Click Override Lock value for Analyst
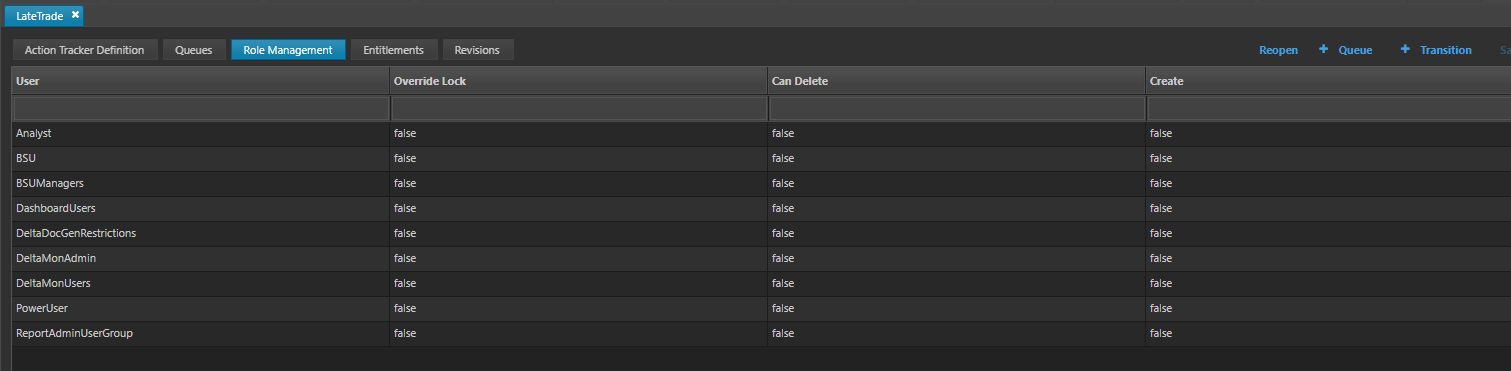The image size is (1511, 371). 405,133
